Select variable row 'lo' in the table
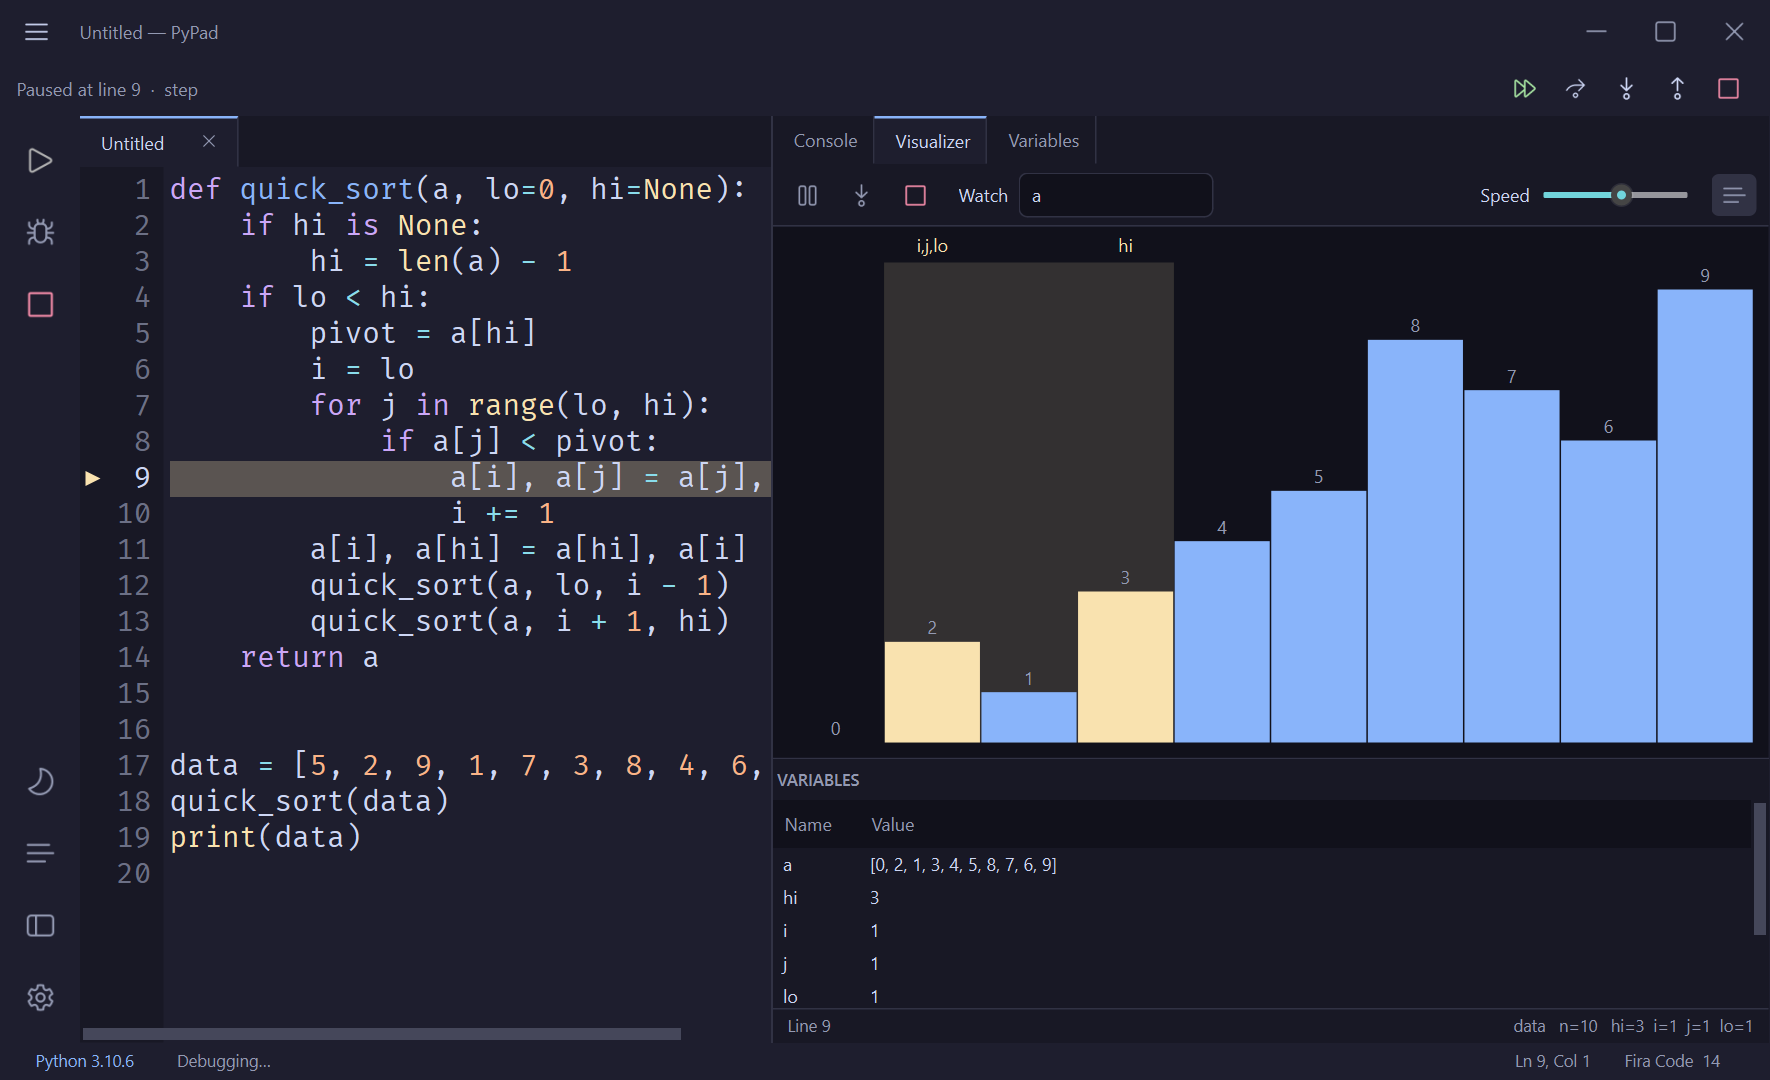Screen dimensions: 1770x1080 click(x=1263, y=996)
